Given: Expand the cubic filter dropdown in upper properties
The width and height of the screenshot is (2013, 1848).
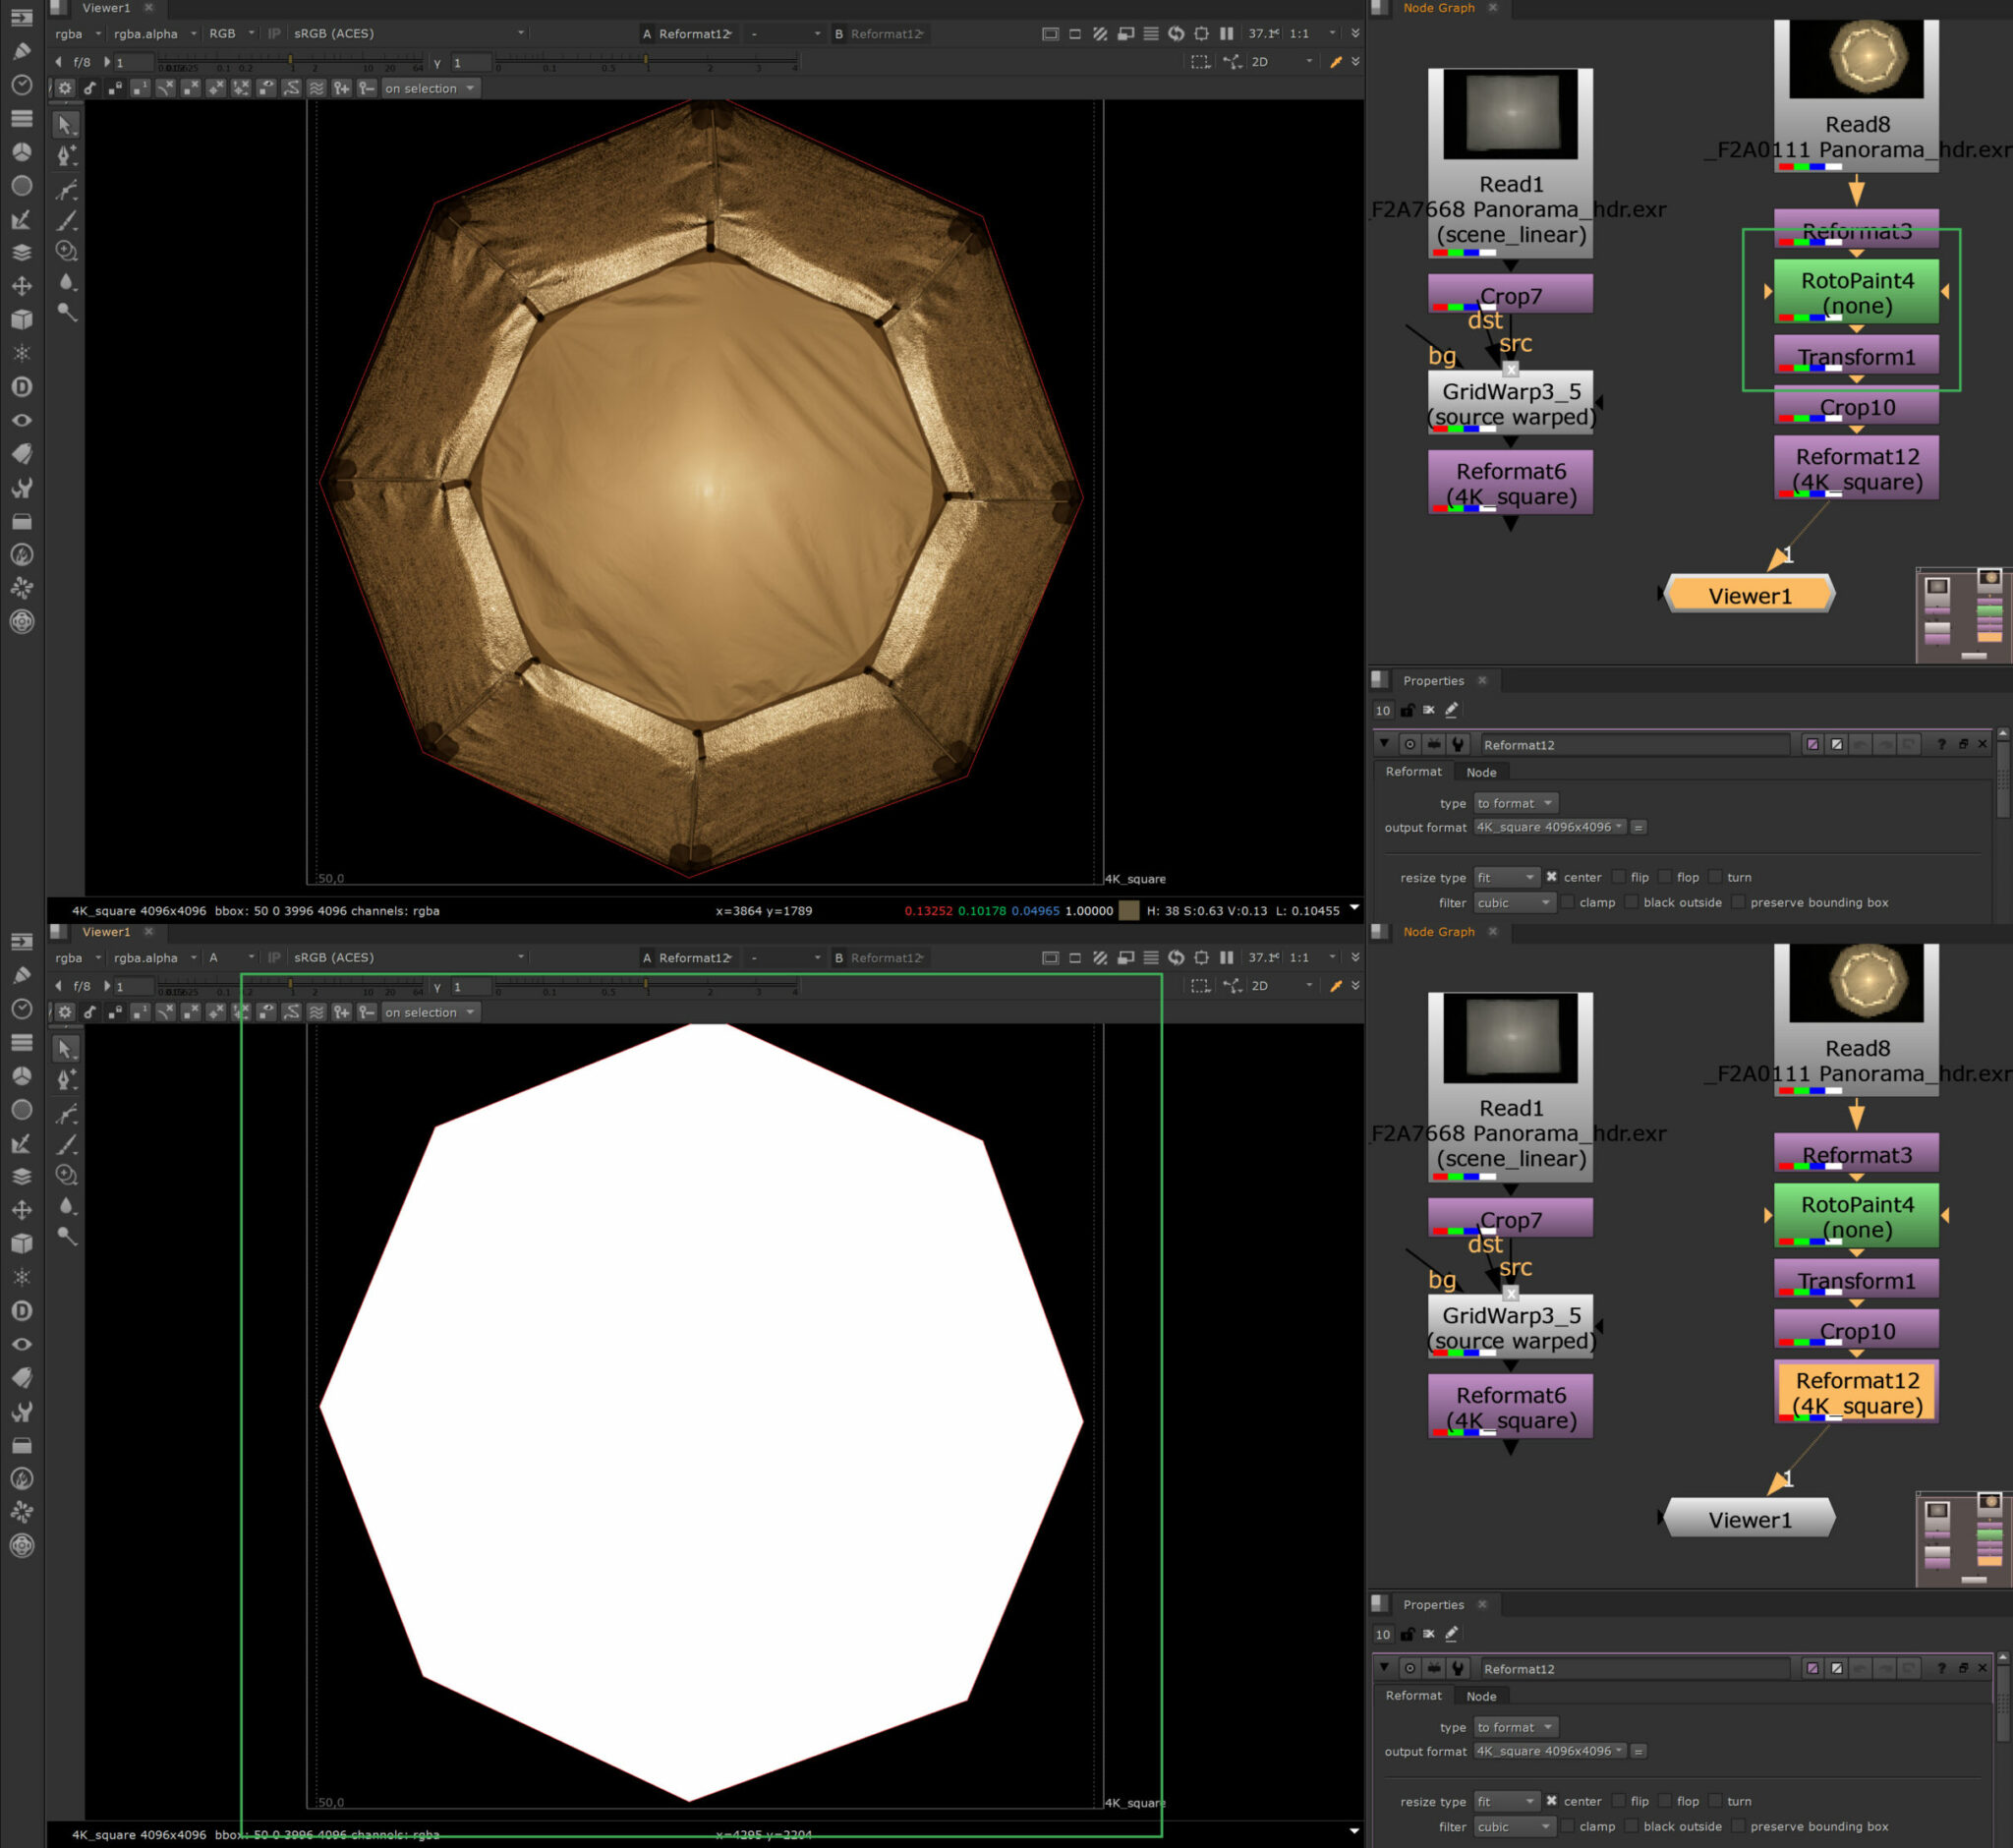Looking at the screenshot, I should (1513, 902).
